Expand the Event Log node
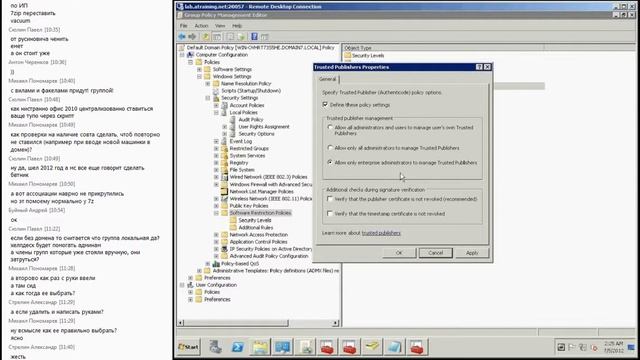 point(216,141)
